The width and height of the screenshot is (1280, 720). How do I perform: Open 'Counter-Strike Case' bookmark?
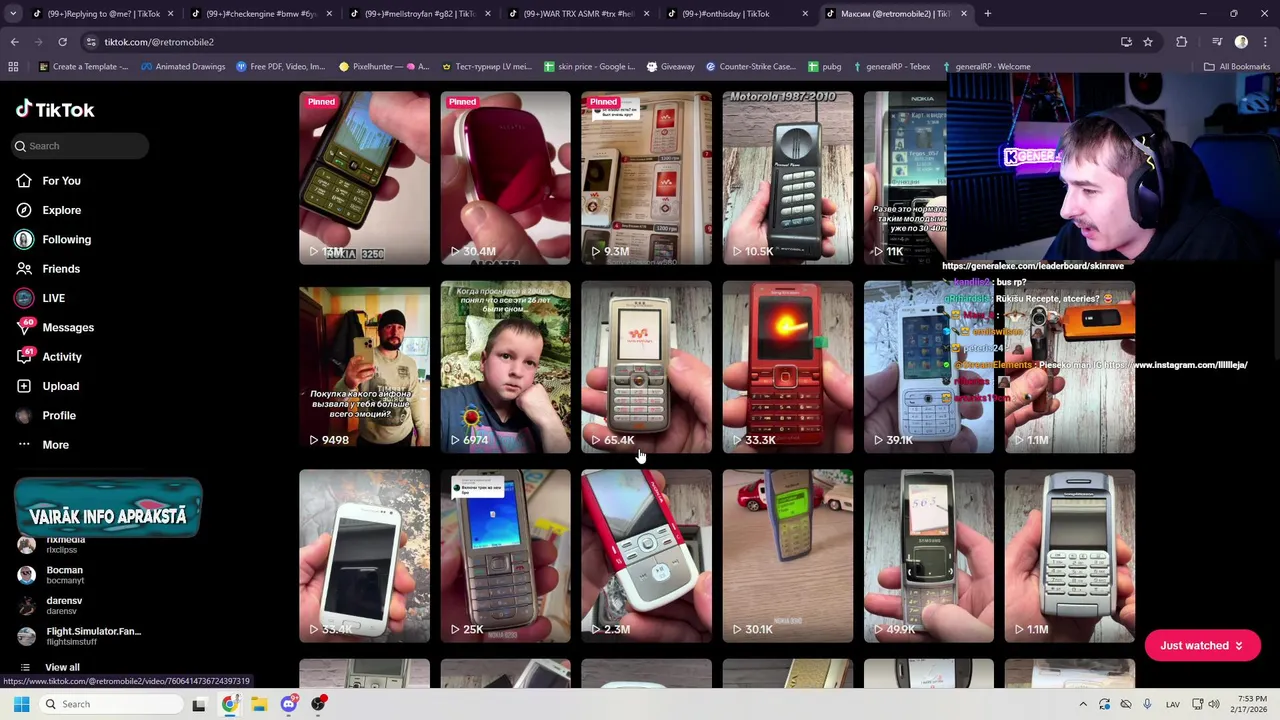[750, 67]
